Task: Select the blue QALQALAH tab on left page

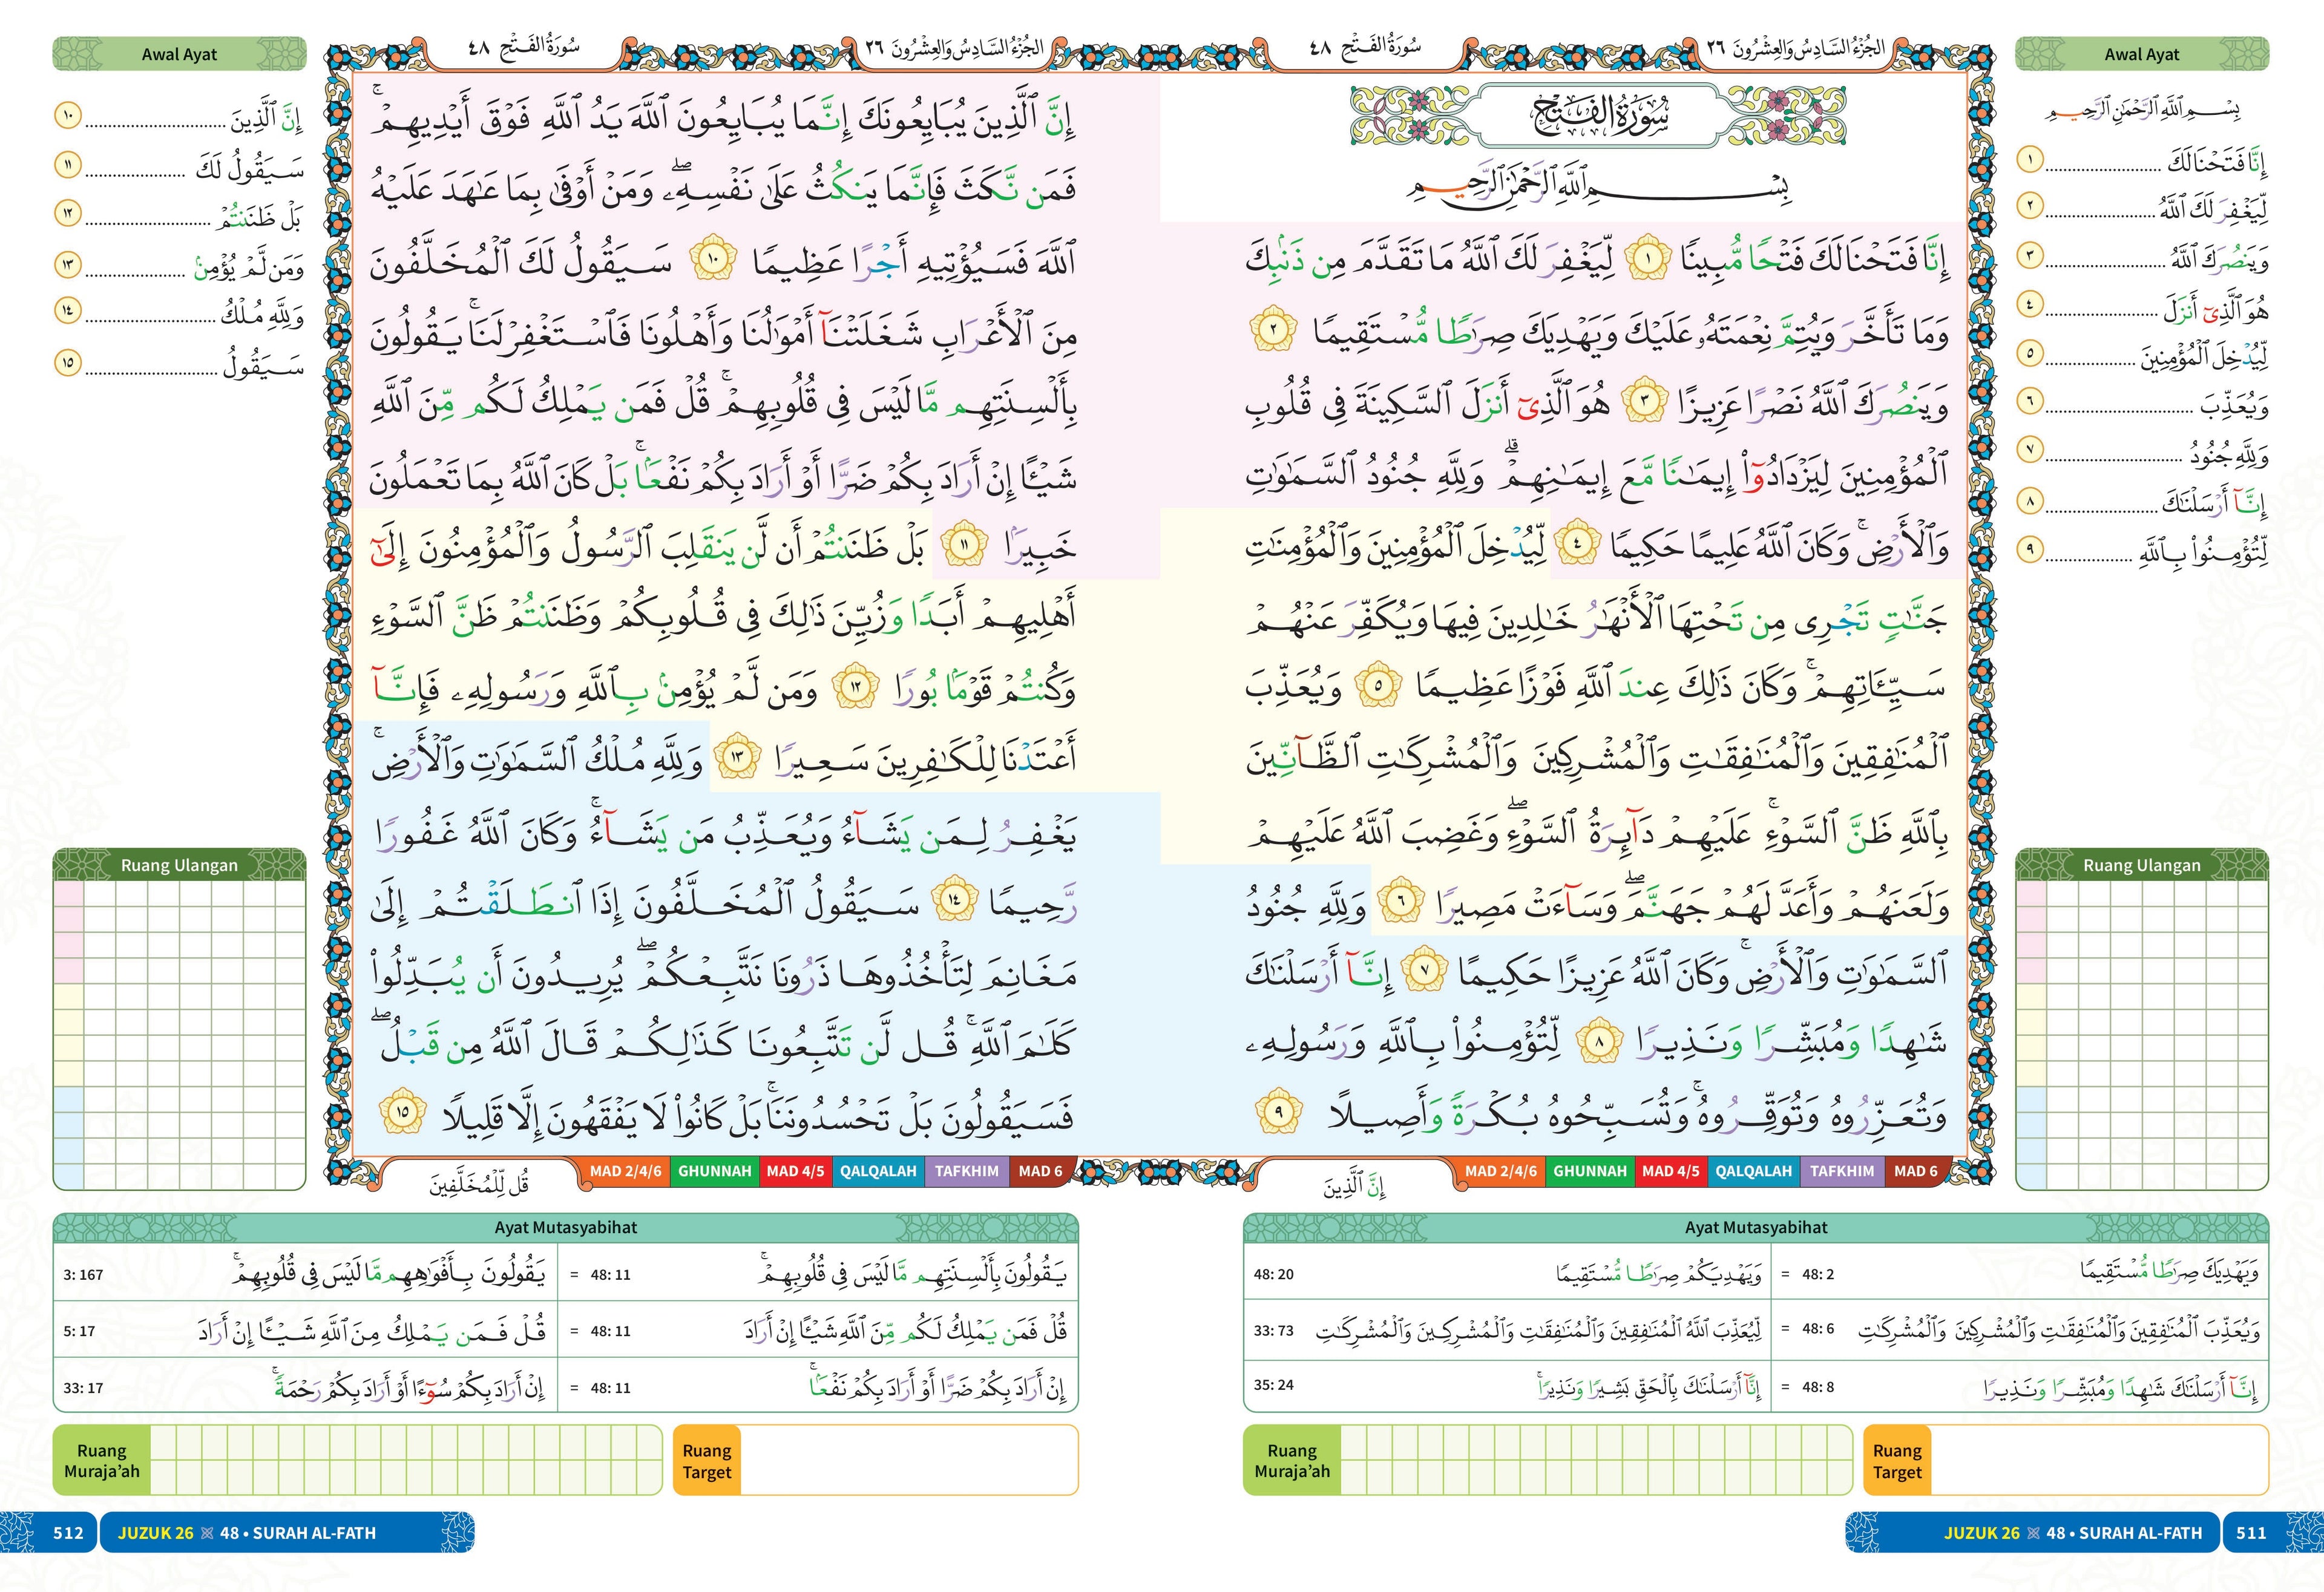Action: pos(878,1171)
